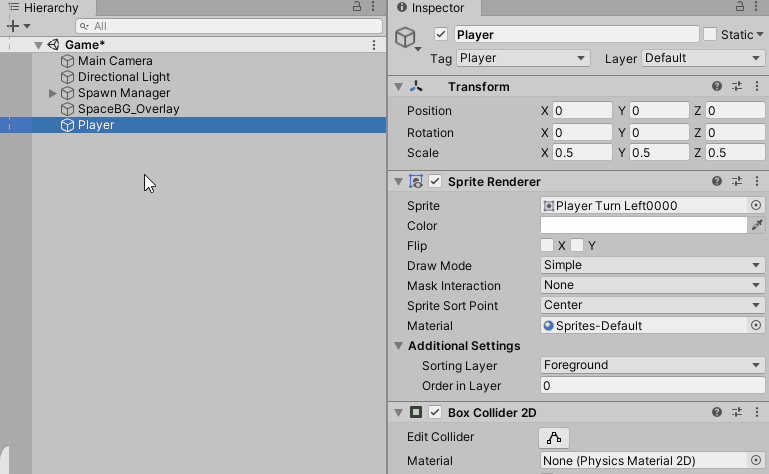This screenshot has height=474, width=769.
Task: Open Transform help reference
Action: (x=717, y=86)
